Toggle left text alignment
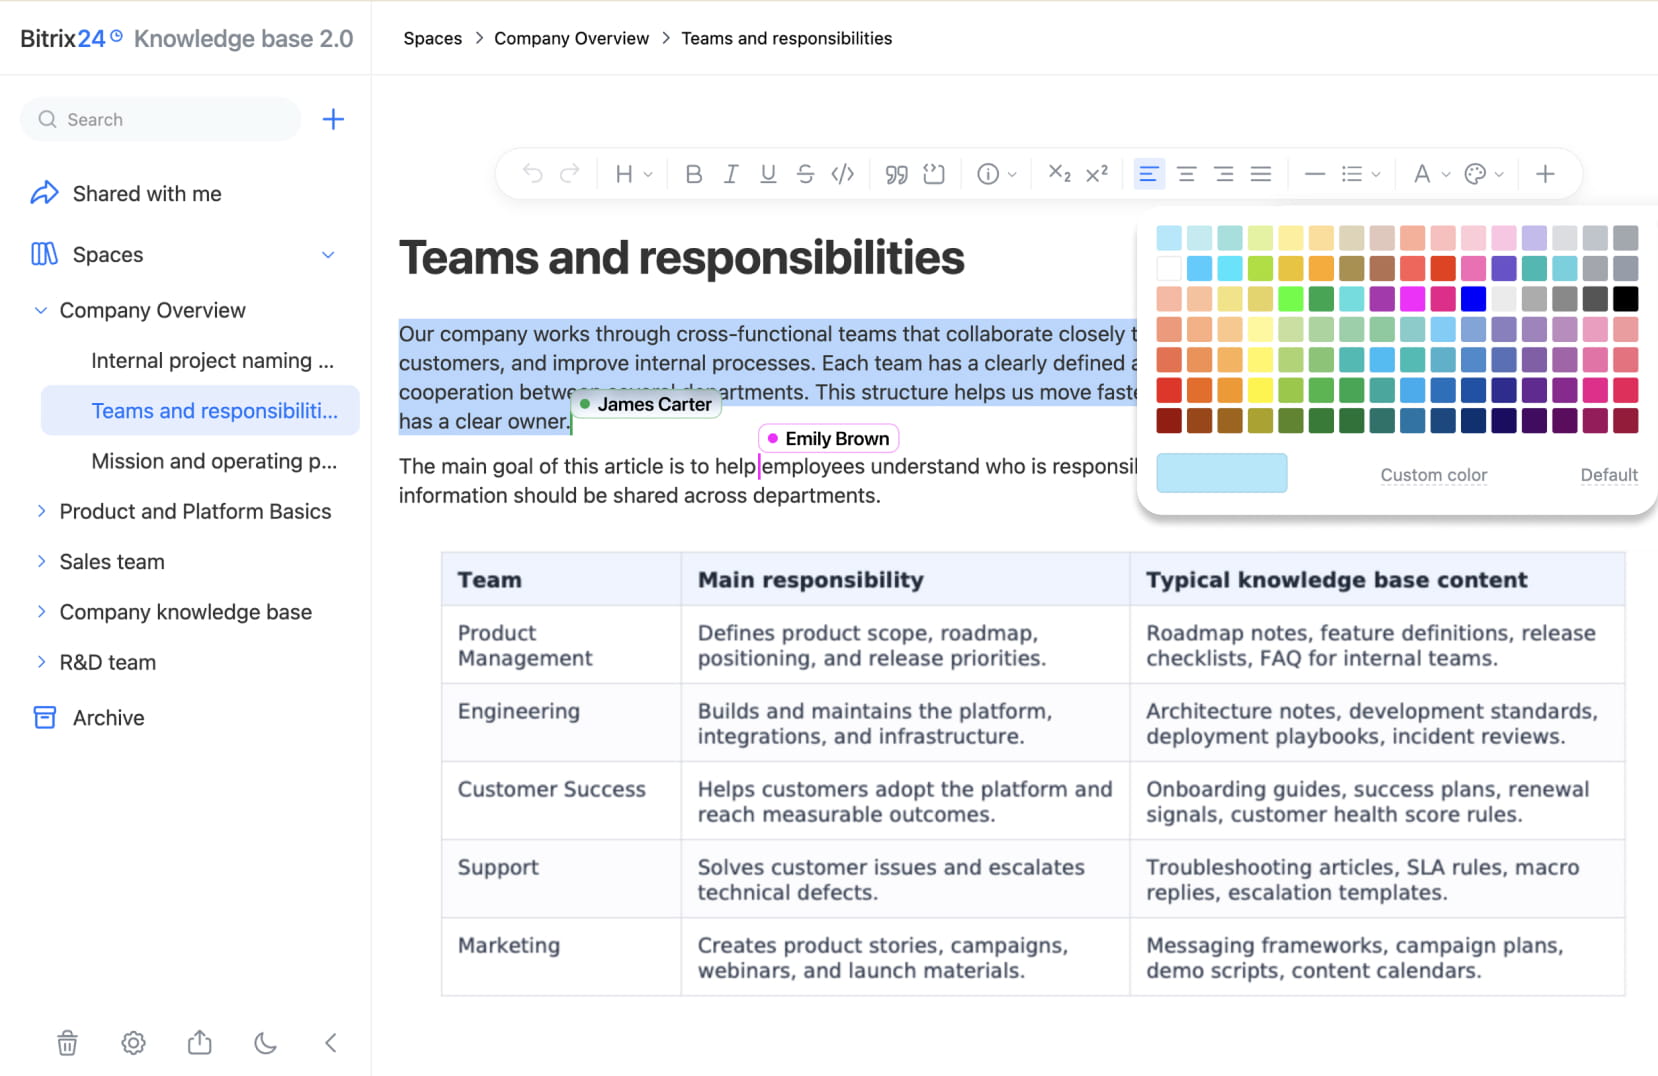 point(1149,174)
